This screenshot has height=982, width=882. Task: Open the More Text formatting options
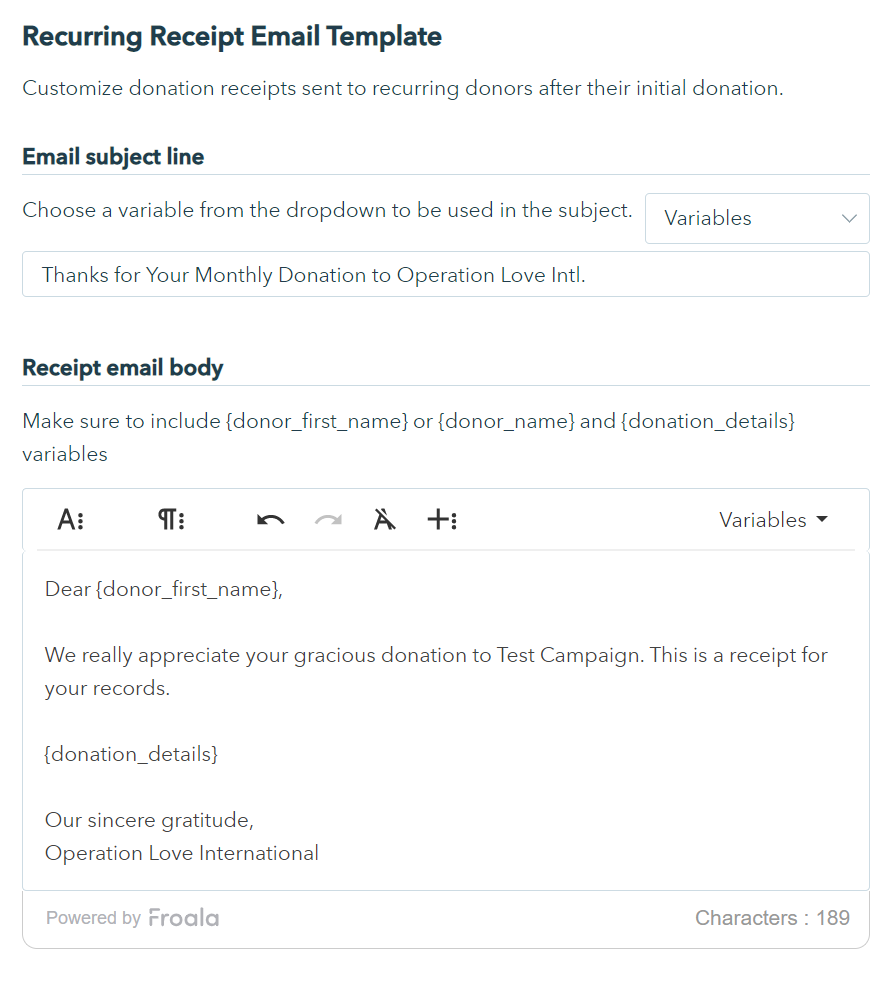(70, 520)
